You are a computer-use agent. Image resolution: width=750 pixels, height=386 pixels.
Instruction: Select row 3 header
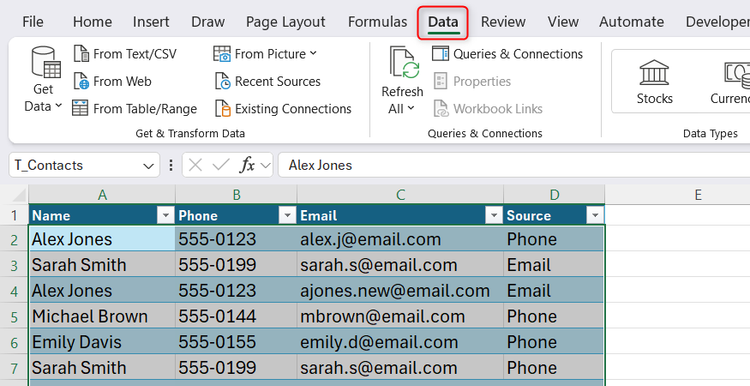click(x=14, y=265)
